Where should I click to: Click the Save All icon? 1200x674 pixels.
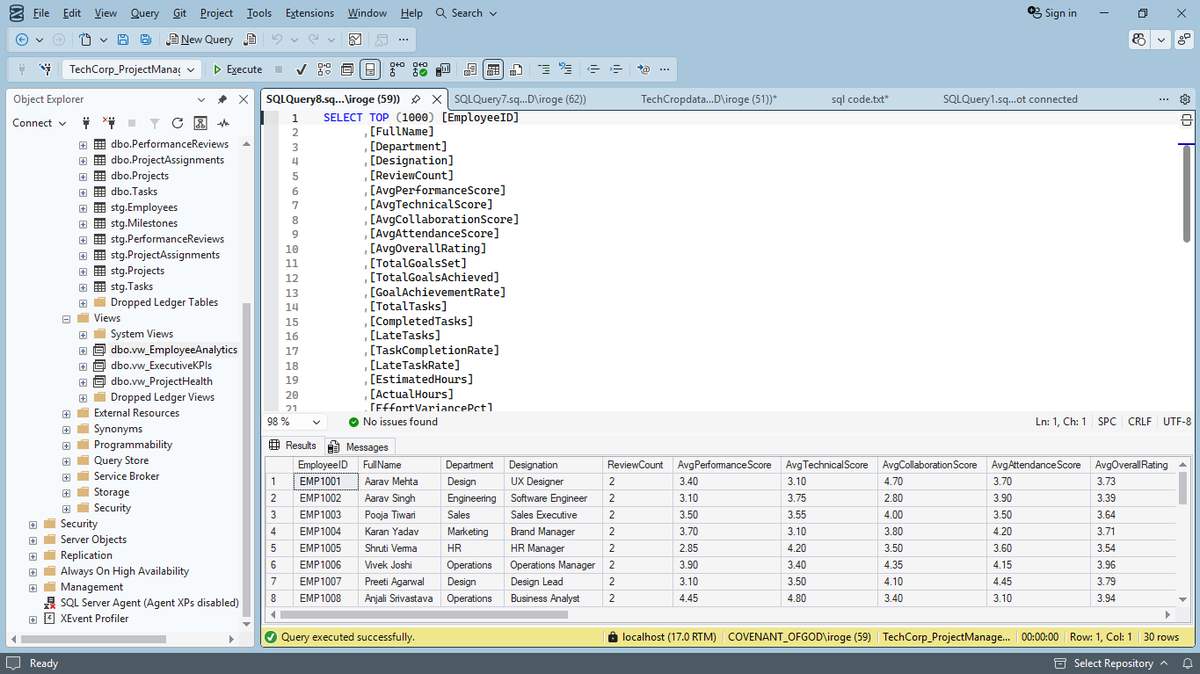tap(146, 40)
